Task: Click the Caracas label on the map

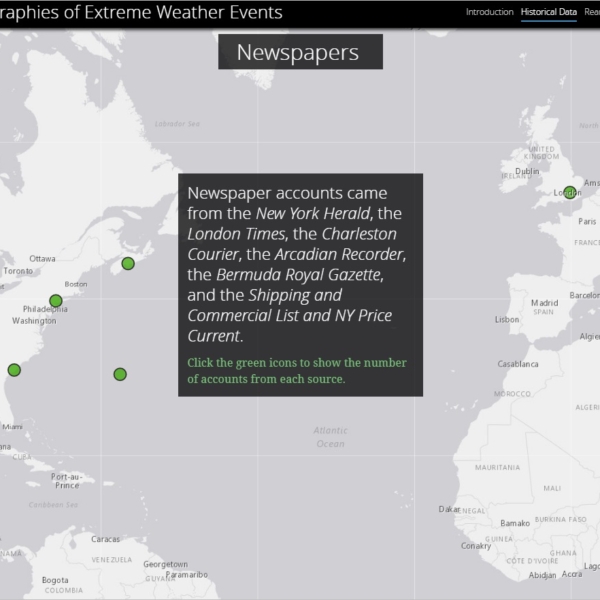Action: click(x=105, y=539)
